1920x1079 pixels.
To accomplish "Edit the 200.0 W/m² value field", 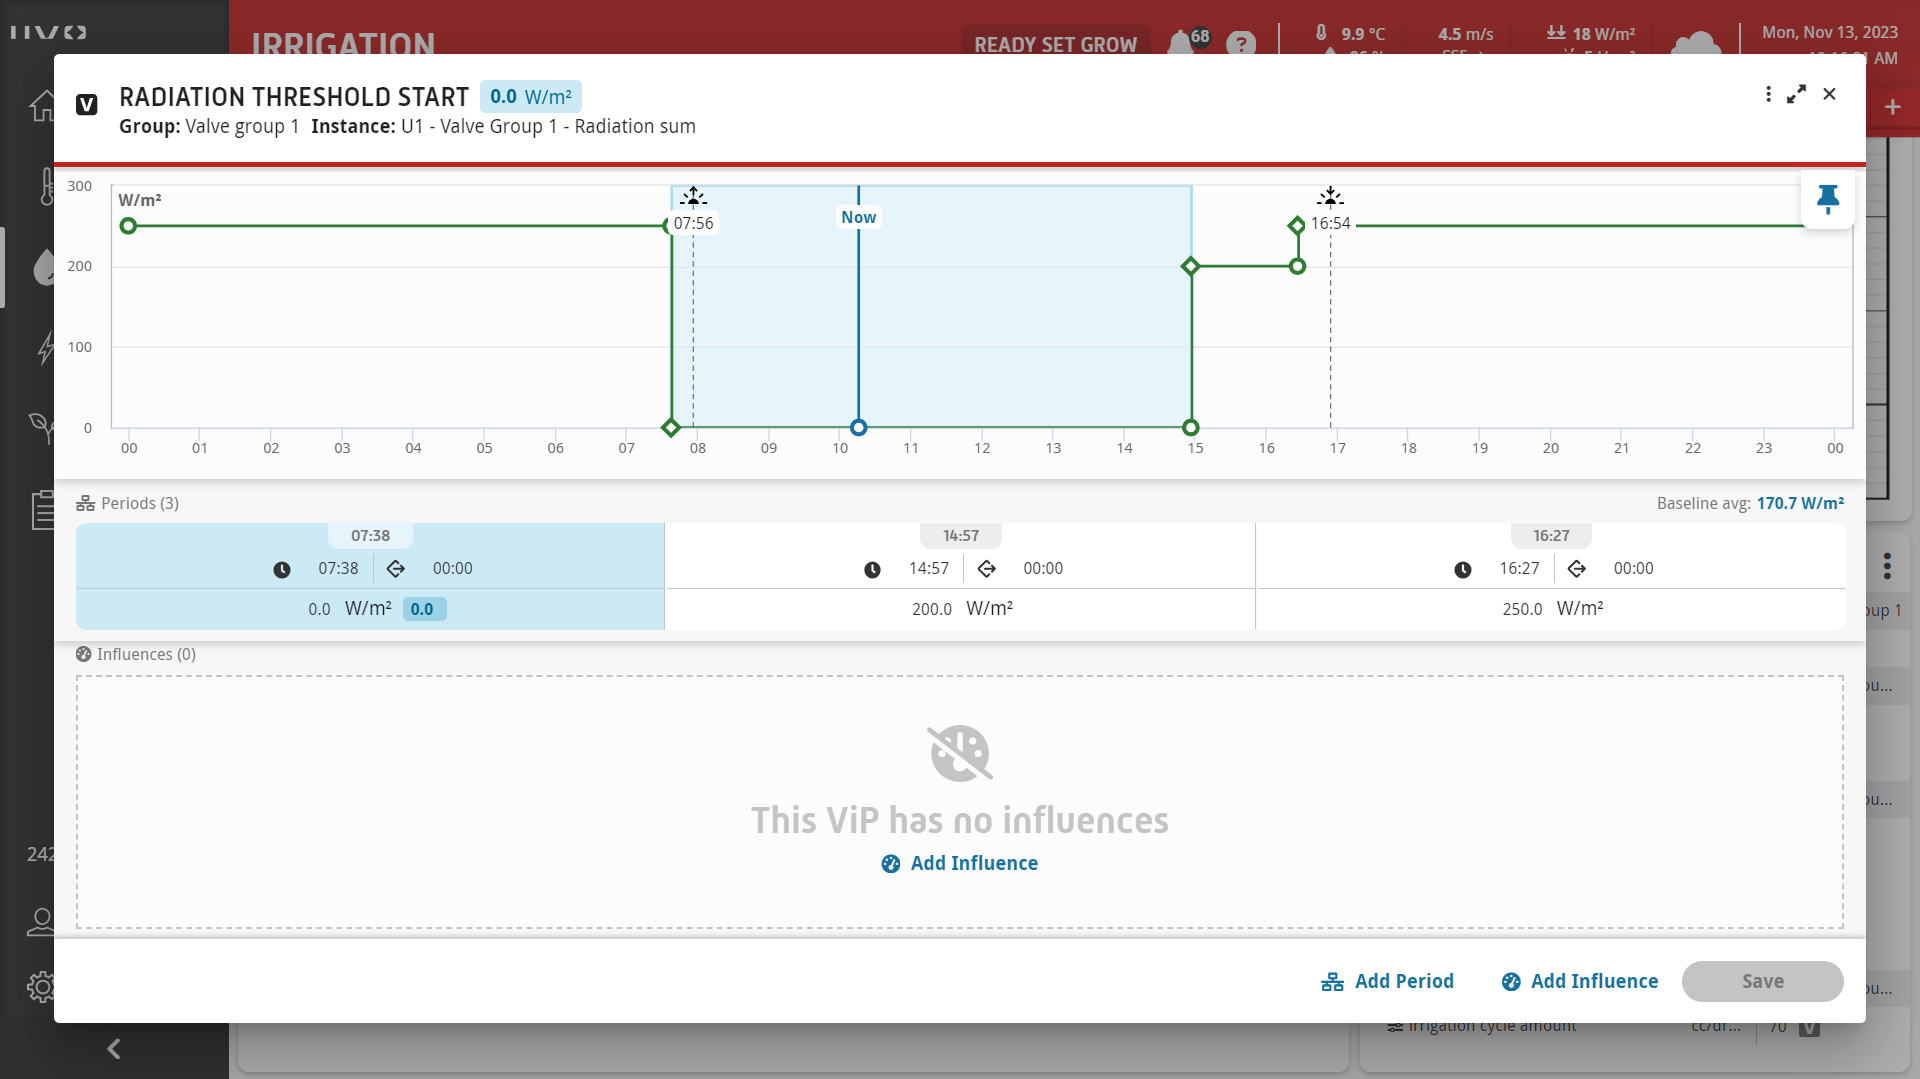I will [931, 609].
